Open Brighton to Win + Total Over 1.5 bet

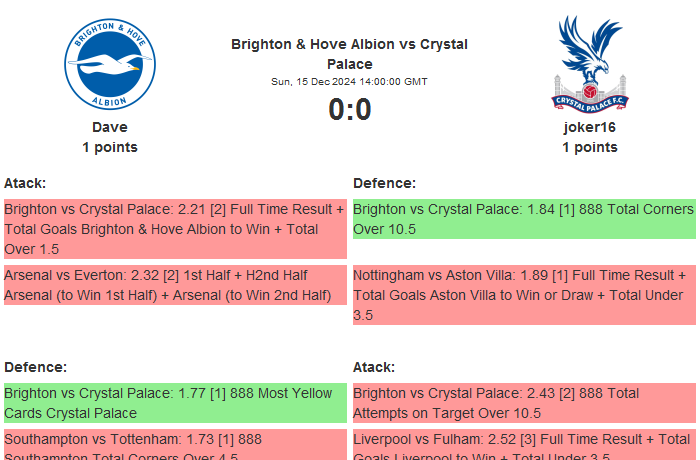point(175,229)
